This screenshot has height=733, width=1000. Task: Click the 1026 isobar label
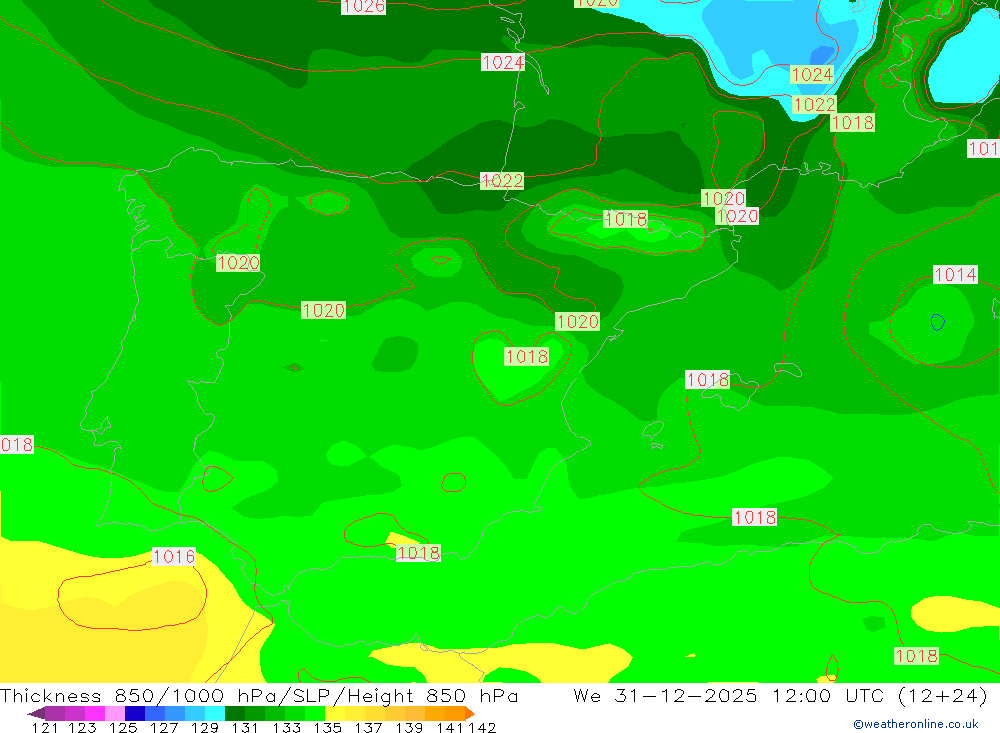pos(364,6)
